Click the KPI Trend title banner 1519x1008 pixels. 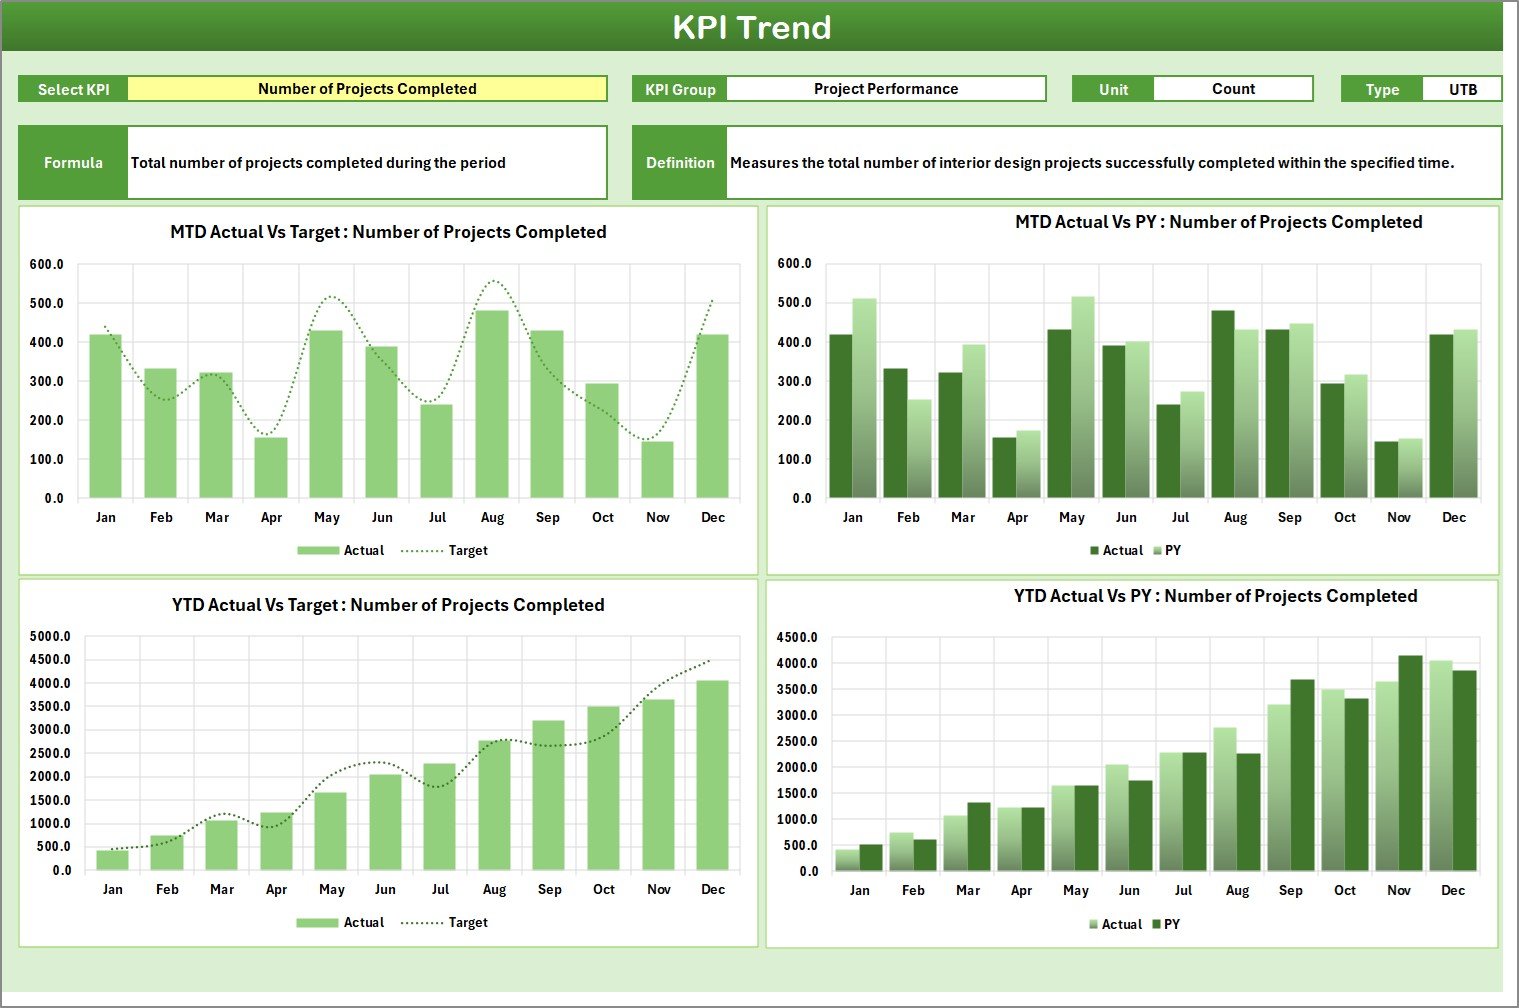[754, 28]
